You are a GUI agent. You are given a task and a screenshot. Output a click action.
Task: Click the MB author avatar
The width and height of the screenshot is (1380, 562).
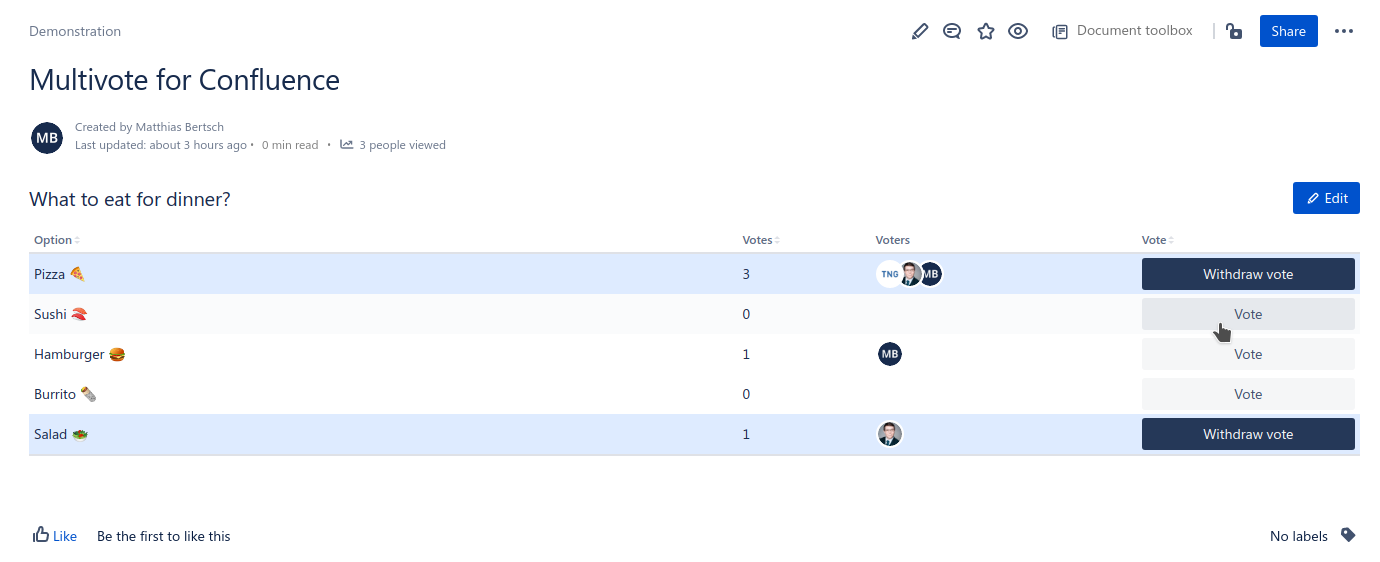coord(47,138)
